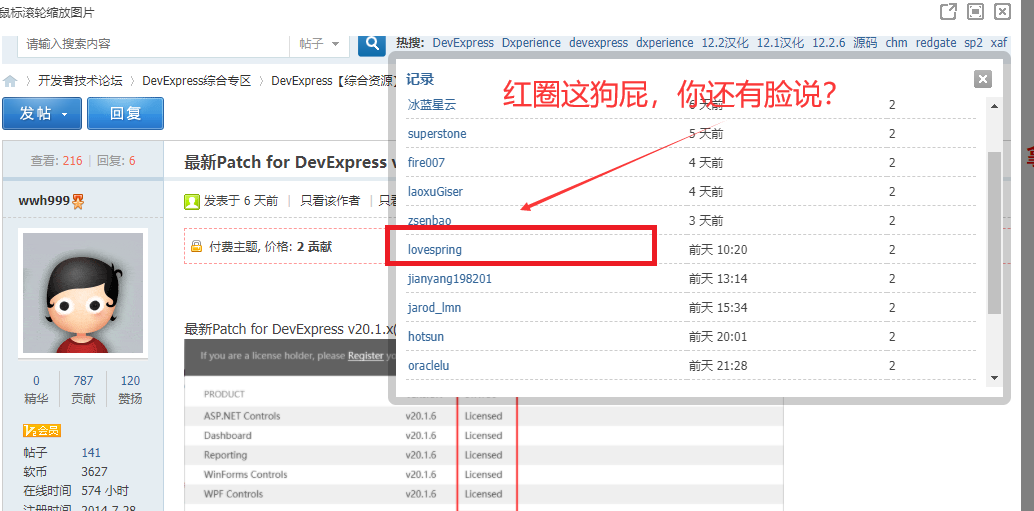Click the home icon in the breadcrumb
Viewport: 1034px width, 511px height.
pyautogui.click(x=10, y=81)
